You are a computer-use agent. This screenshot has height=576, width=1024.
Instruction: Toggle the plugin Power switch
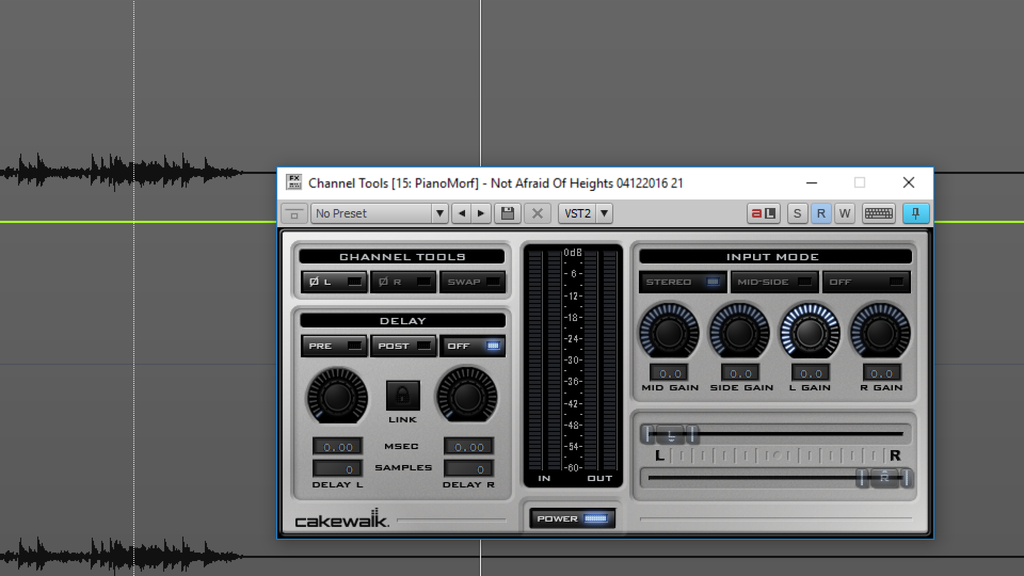572,518
